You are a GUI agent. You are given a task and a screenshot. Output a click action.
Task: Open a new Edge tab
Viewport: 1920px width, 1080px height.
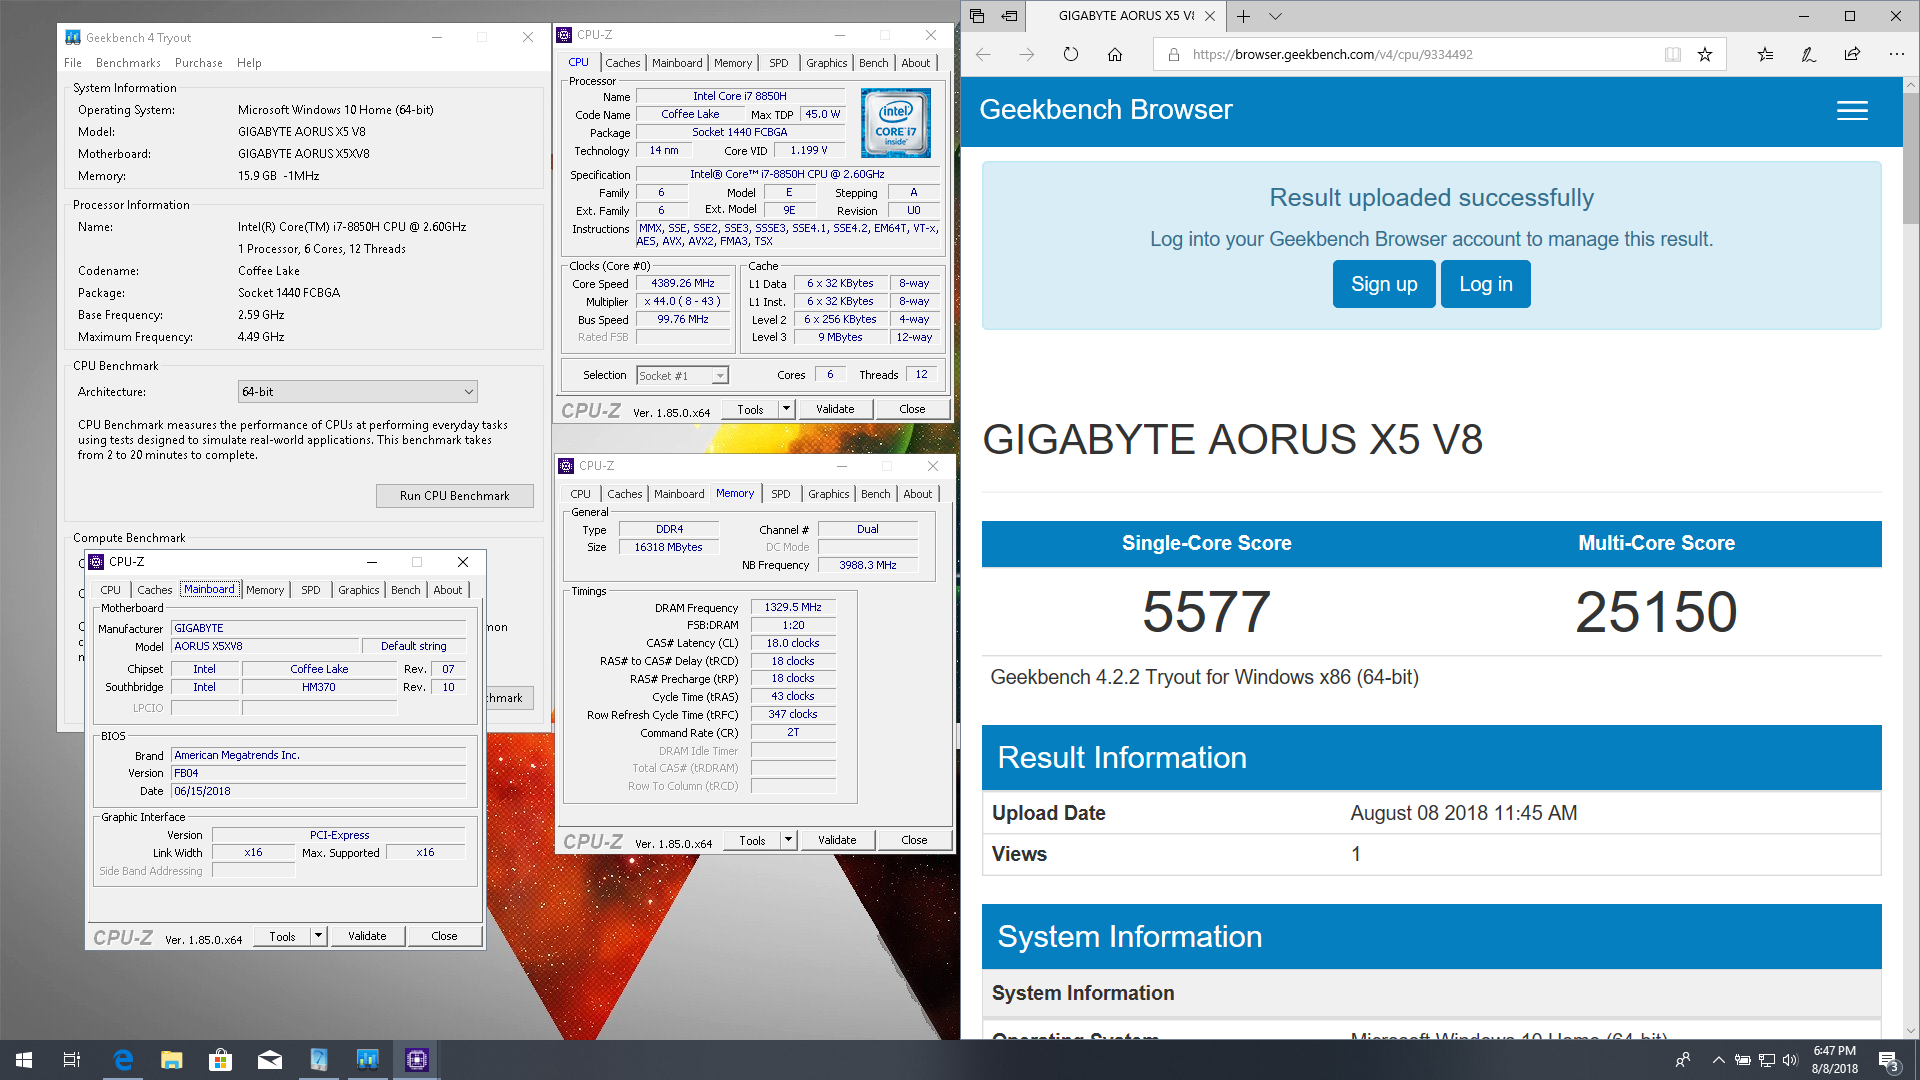tap(1243, 16)
